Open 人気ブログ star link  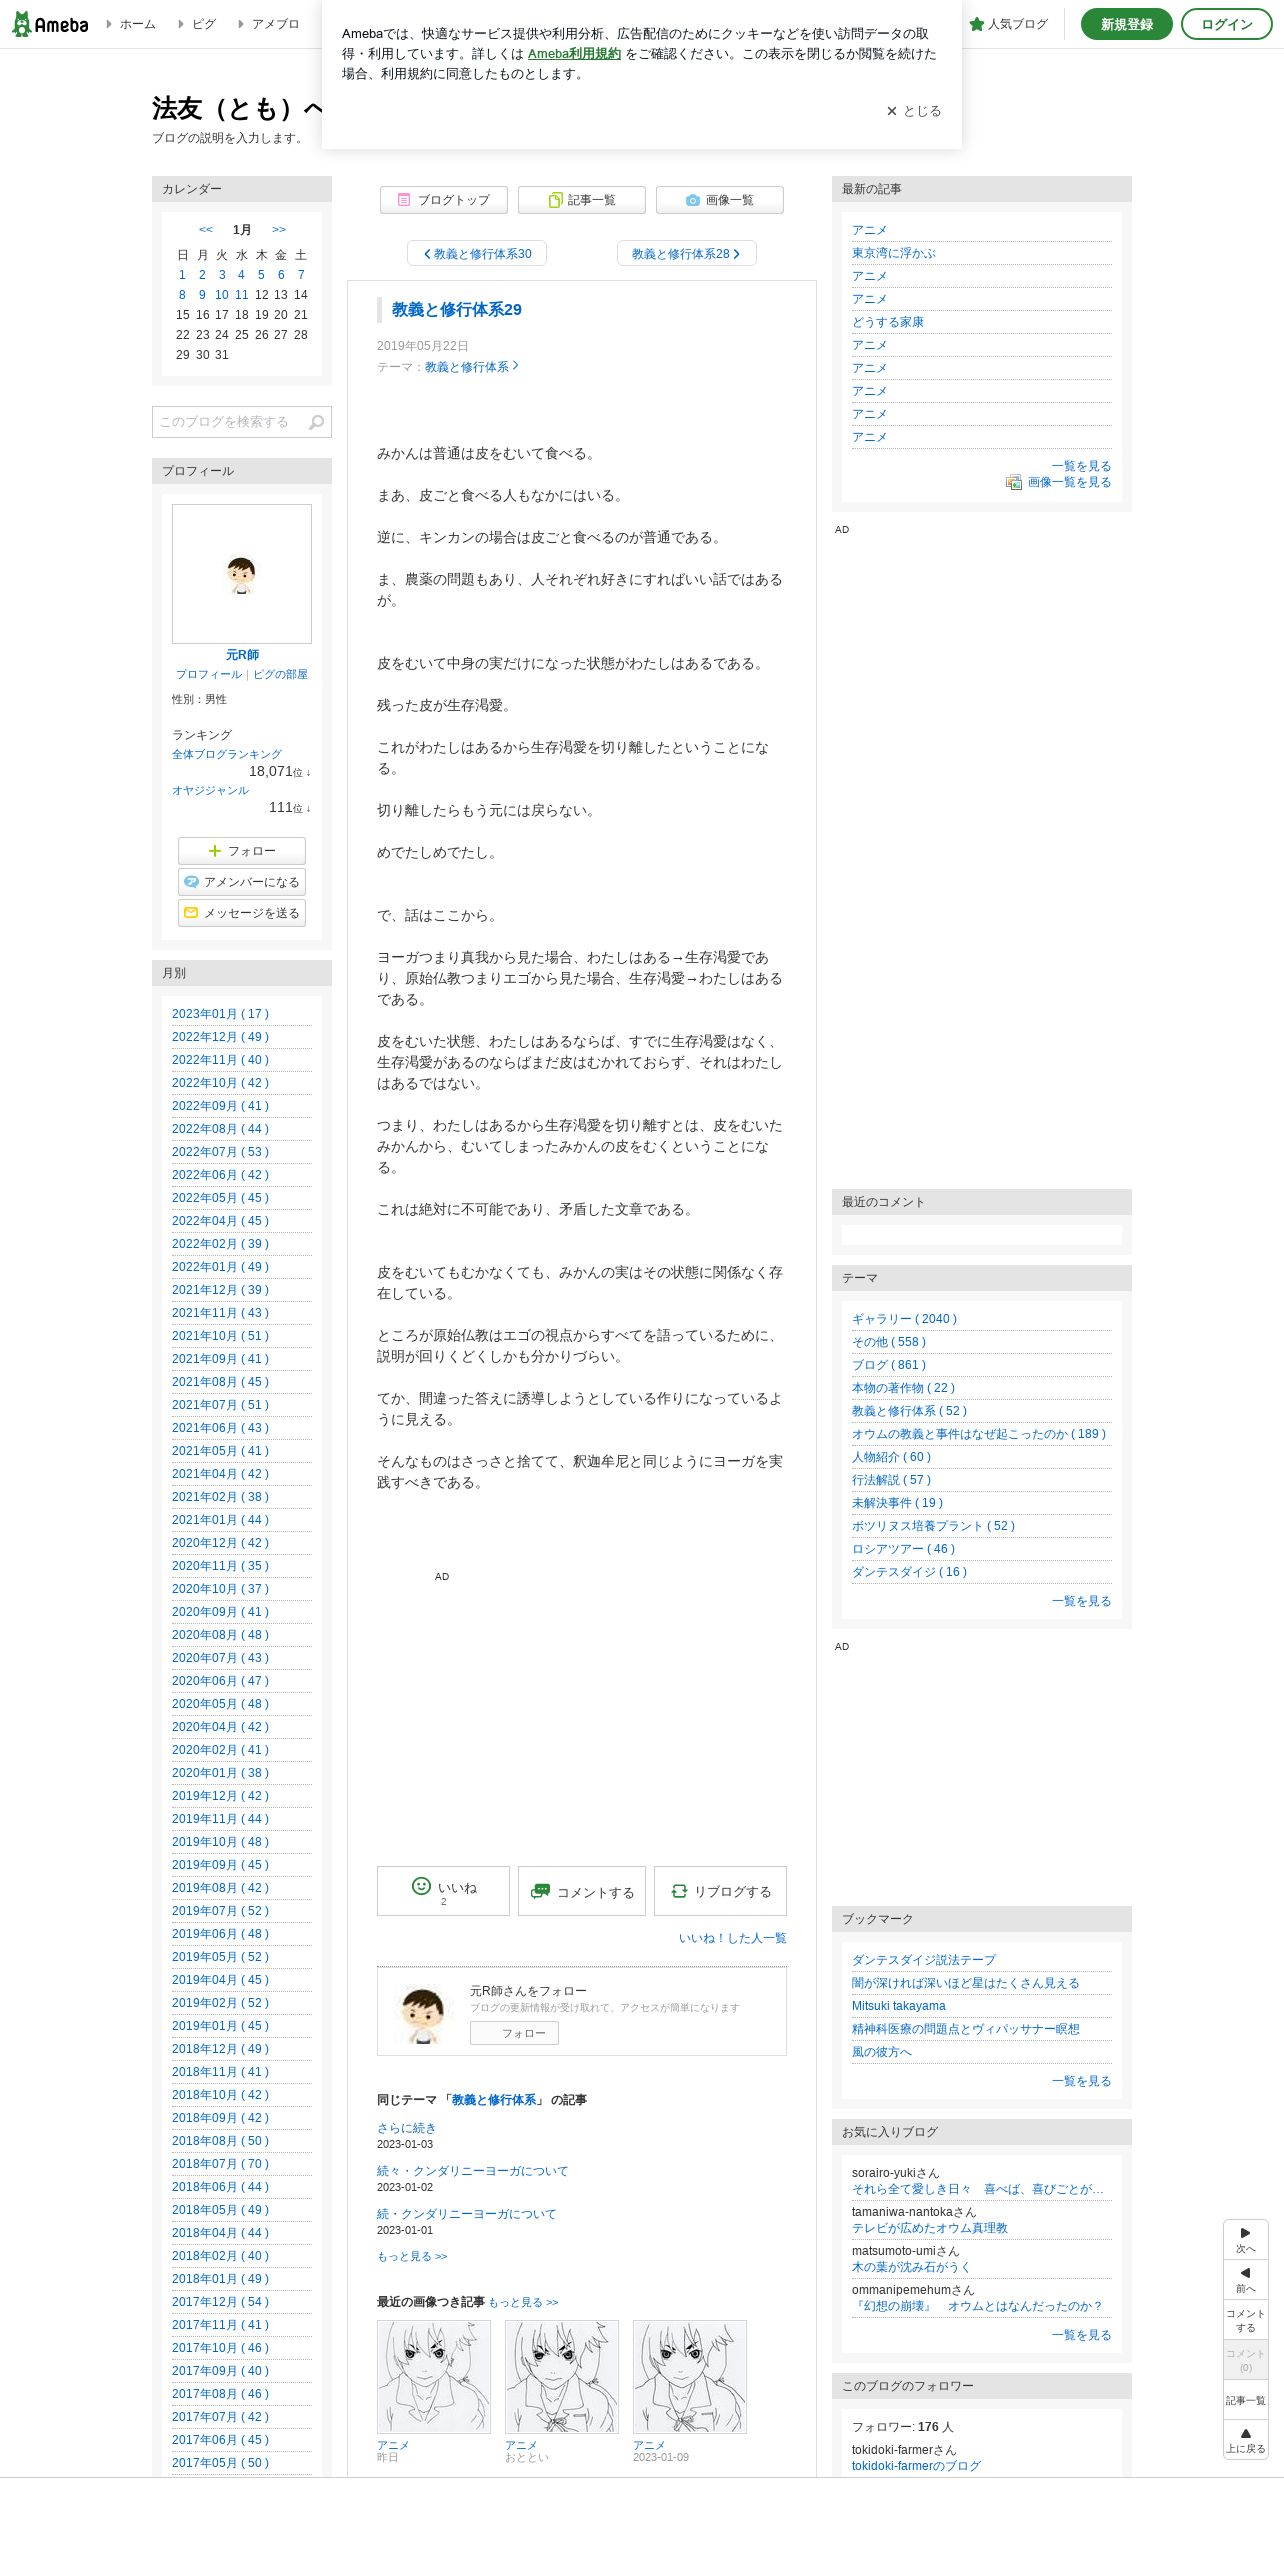coord(1008,24)
